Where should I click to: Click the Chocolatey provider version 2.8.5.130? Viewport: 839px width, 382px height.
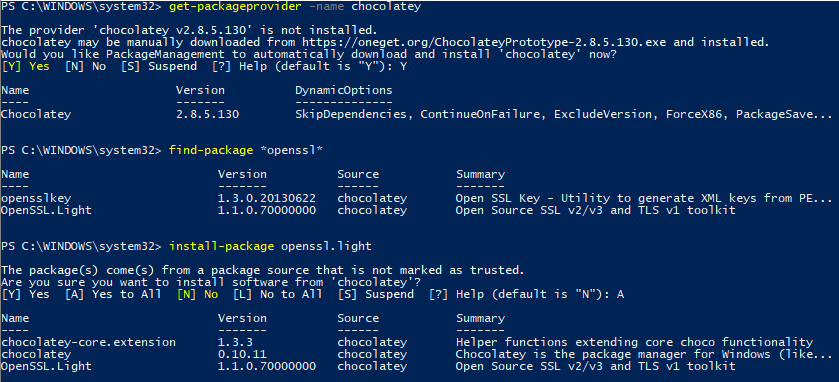pos(208,114)
